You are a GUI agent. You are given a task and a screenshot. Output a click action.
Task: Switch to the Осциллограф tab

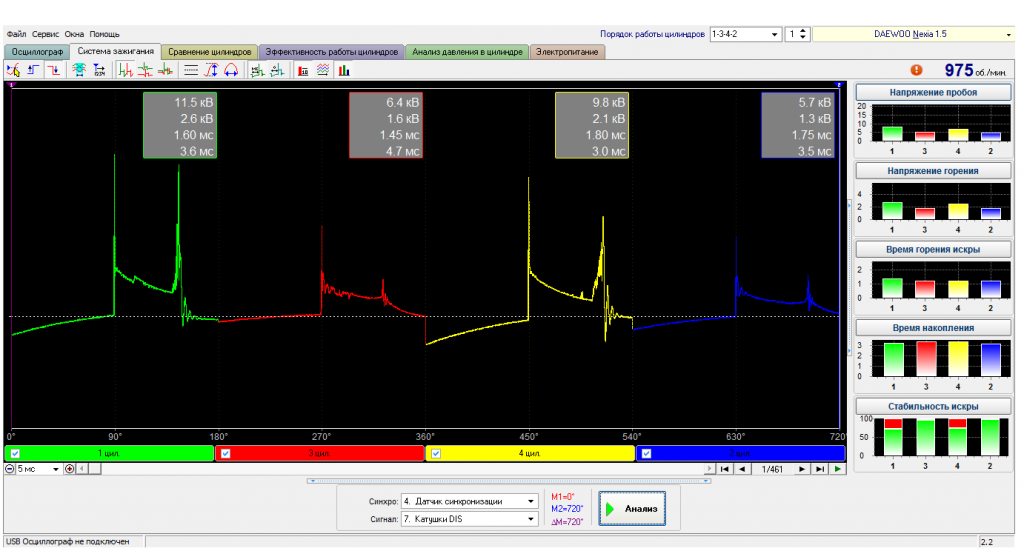tap(37, 52)
